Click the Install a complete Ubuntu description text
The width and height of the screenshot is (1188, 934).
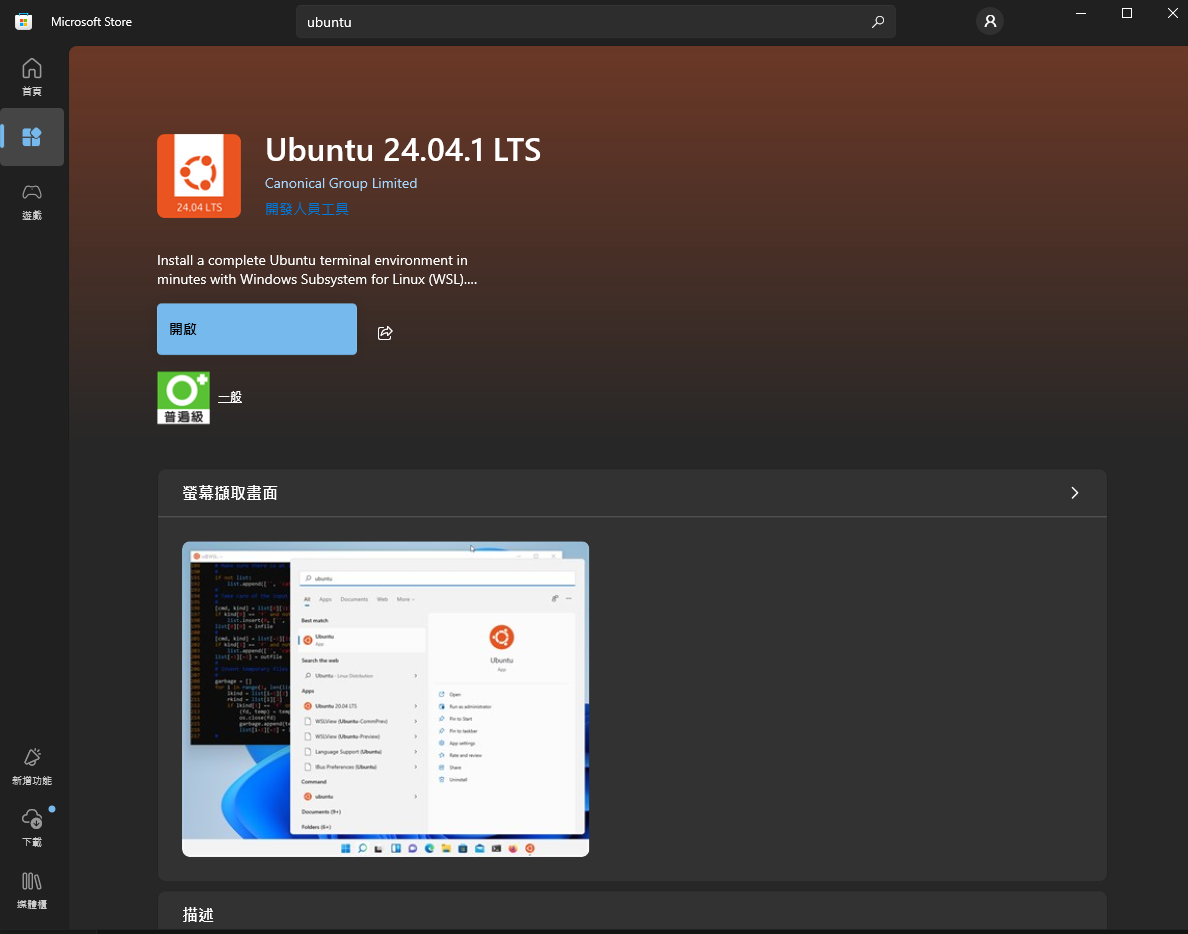tap(317, 270)
